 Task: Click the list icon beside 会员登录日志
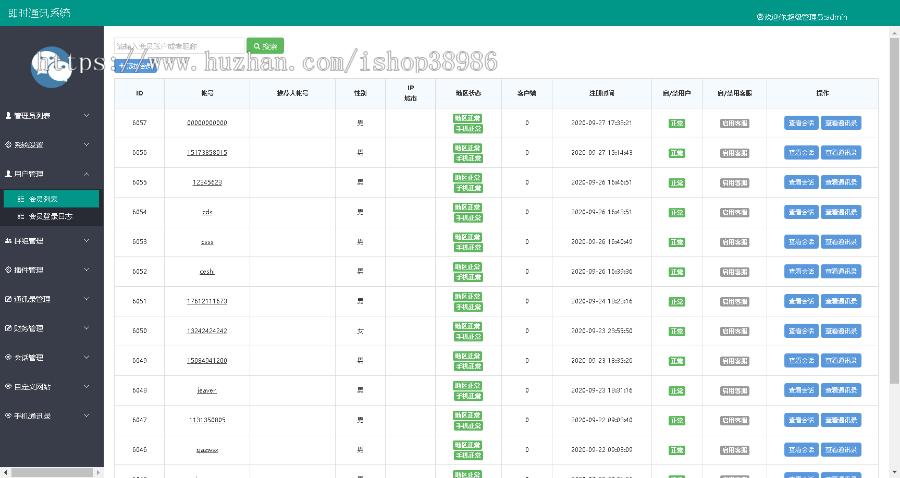point(21,216)
